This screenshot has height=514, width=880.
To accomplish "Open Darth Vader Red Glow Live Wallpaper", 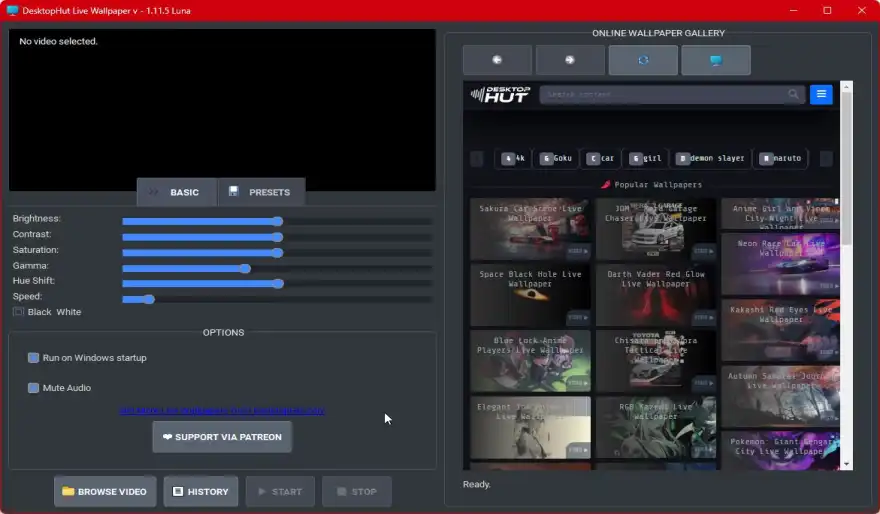I will point(656,295).
